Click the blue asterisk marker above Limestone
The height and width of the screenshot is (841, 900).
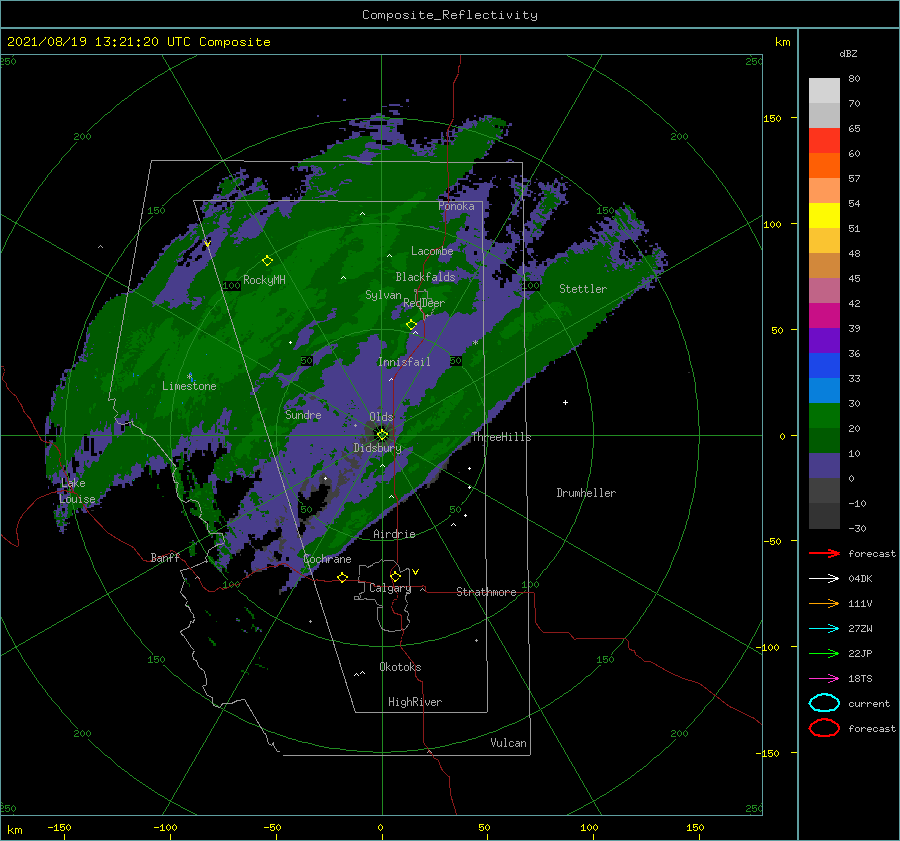(x=189, y=376)
